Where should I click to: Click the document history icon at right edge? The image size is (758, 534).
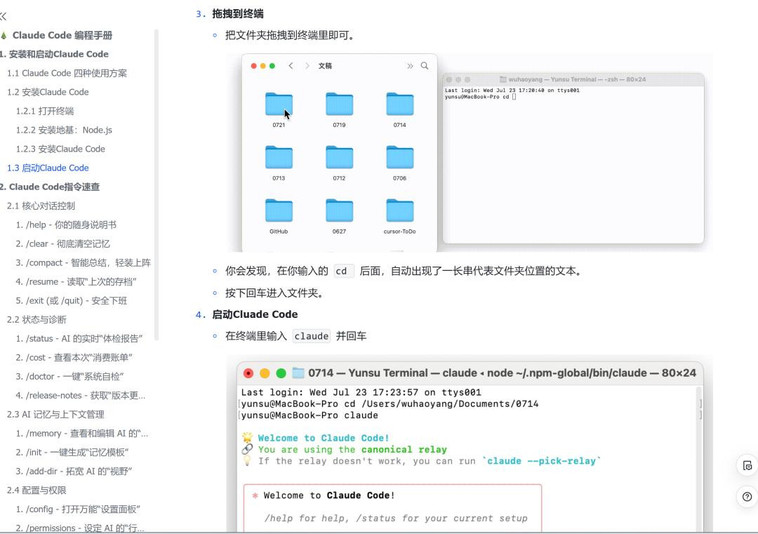[x=747, y=466]
